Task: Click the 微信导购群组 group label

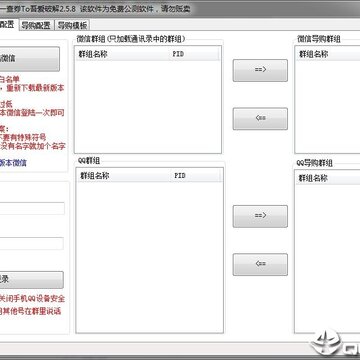Action: click(x=319, y=39)
